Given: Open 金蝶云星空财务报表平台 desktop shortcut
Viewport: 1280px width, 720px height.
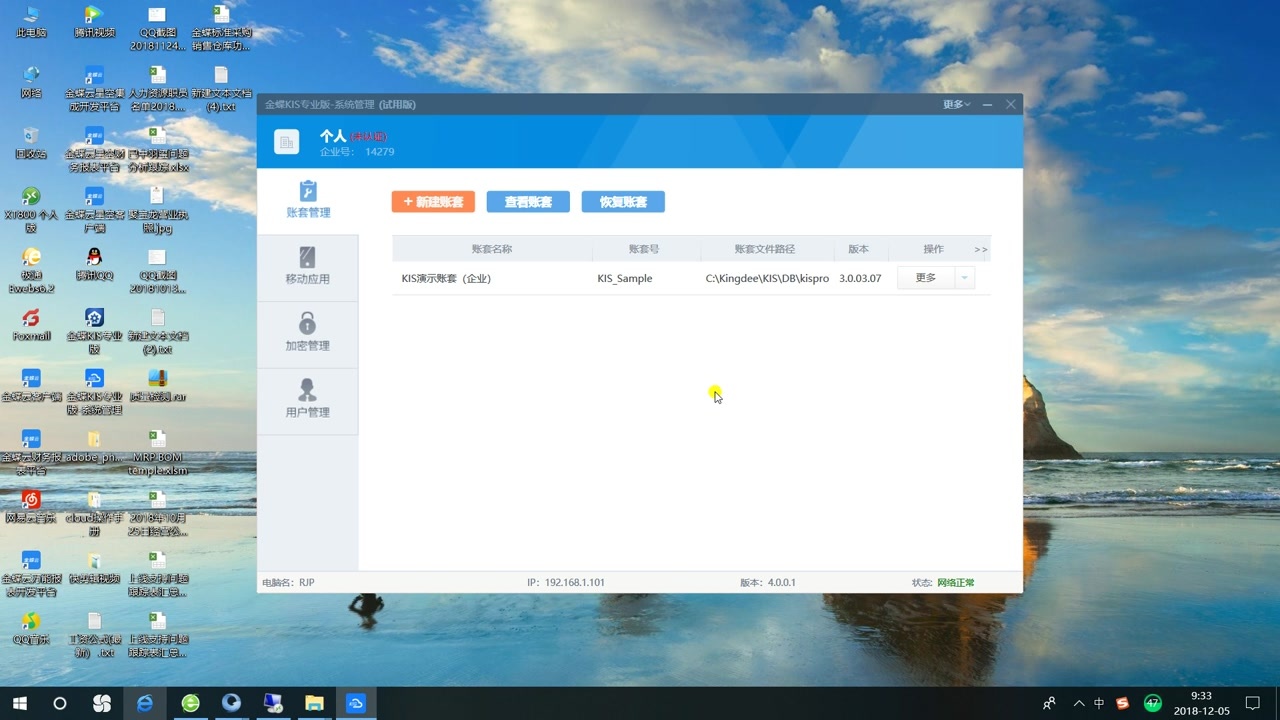Looking at the screenshot, I should tap(94, 148).
